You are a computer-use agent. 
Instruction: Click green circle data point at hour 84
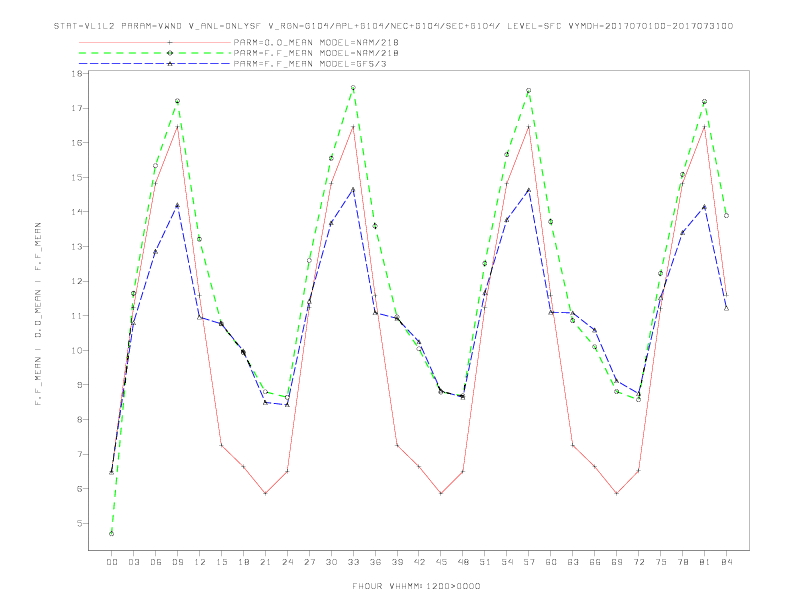[x=726, y=216]
